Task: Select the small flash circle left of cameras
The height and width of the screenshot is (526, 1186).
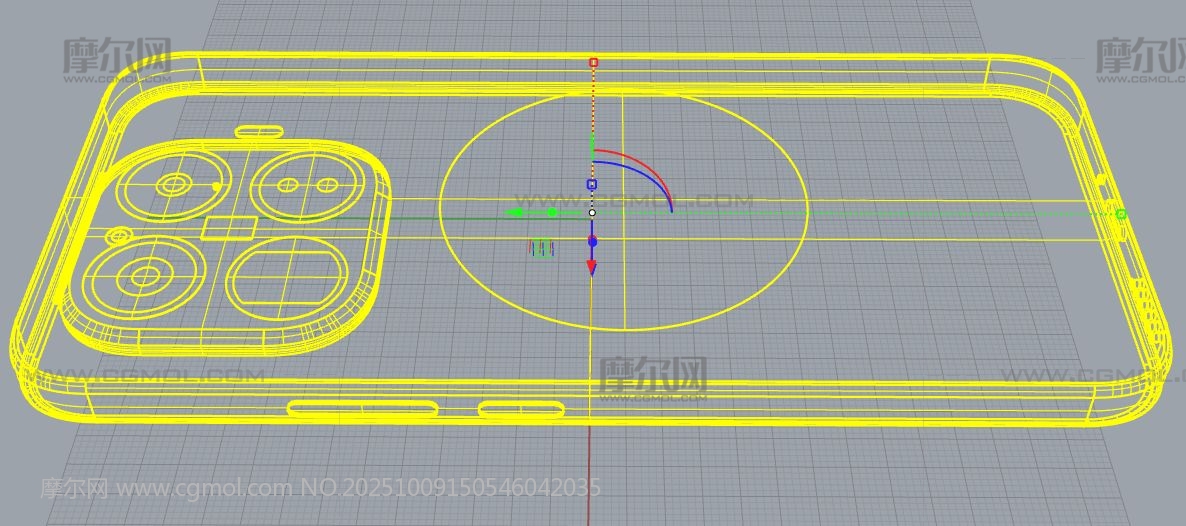Action: click(x=118, y=236)
